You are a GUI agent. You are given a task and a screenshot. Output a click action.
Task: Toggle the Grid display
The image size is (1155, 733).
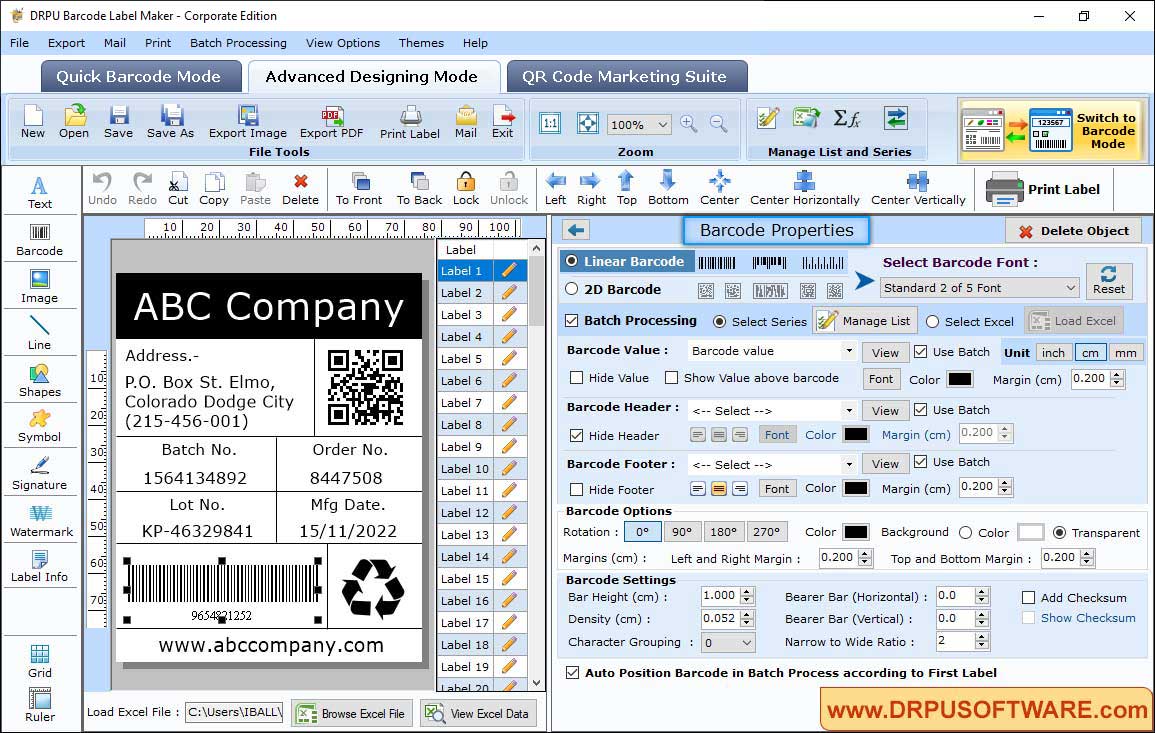point(40,661)
